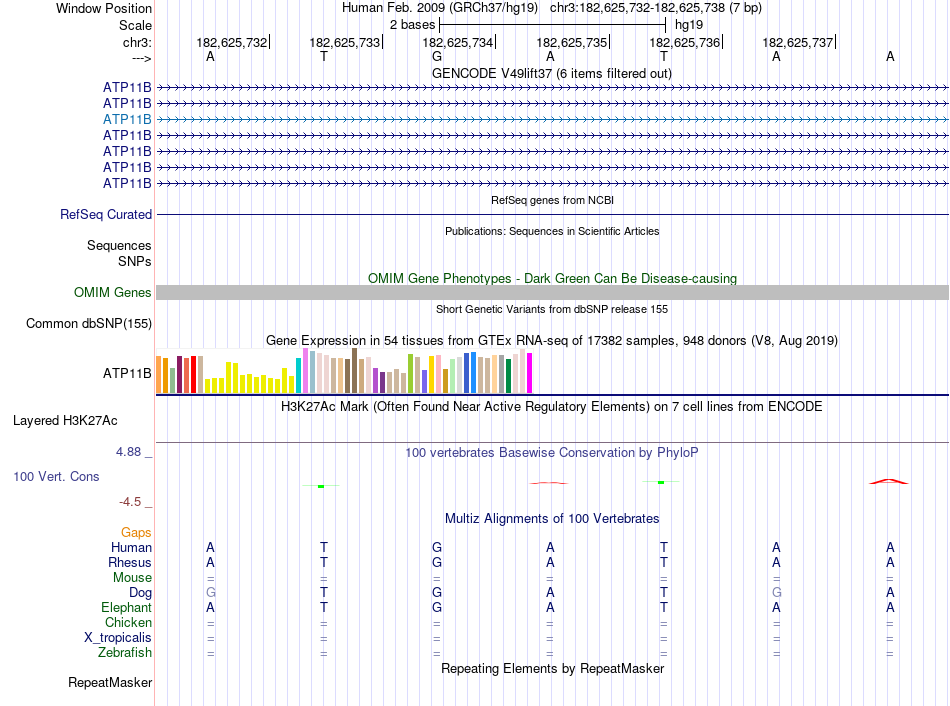Click the Zebrafish species label
Image resolution: width=950 pixels, height=706 pixels.
coord(125,653)
